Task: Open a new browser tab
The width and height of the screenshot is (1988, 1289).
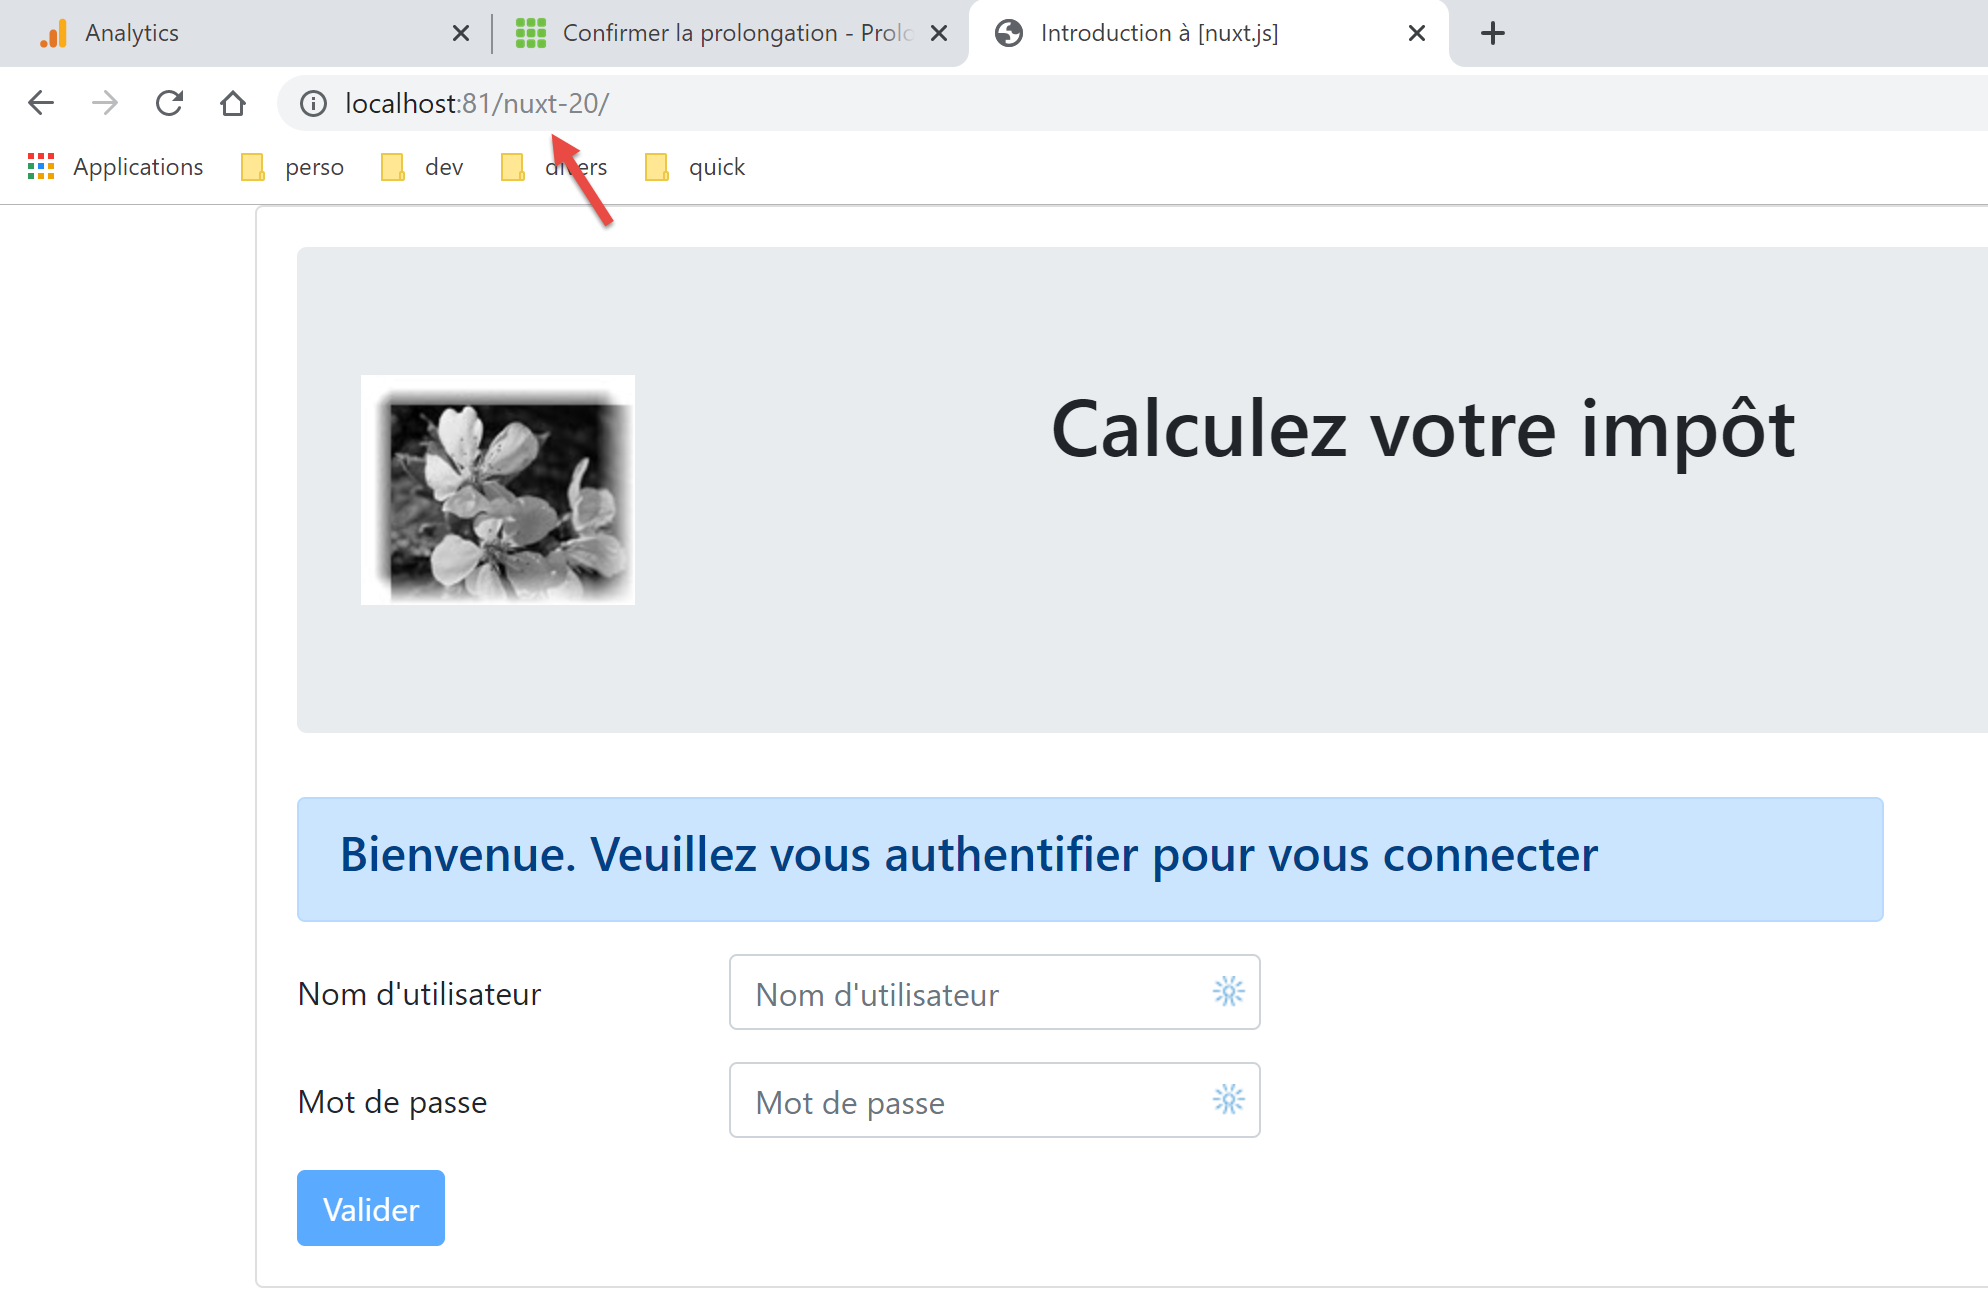Action: click(x=1492, y=33)
